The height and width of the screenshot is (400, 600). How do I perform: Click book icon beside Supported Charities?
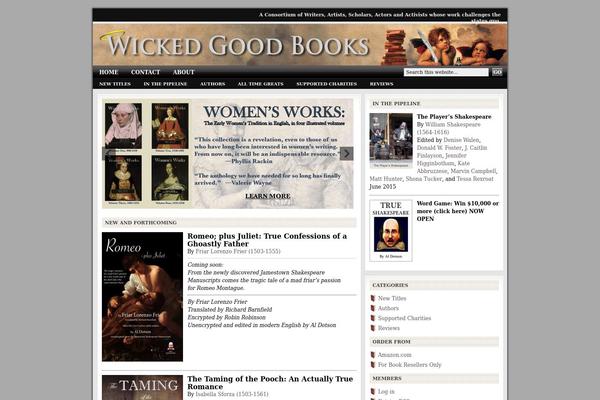click(x=373, y=318)
